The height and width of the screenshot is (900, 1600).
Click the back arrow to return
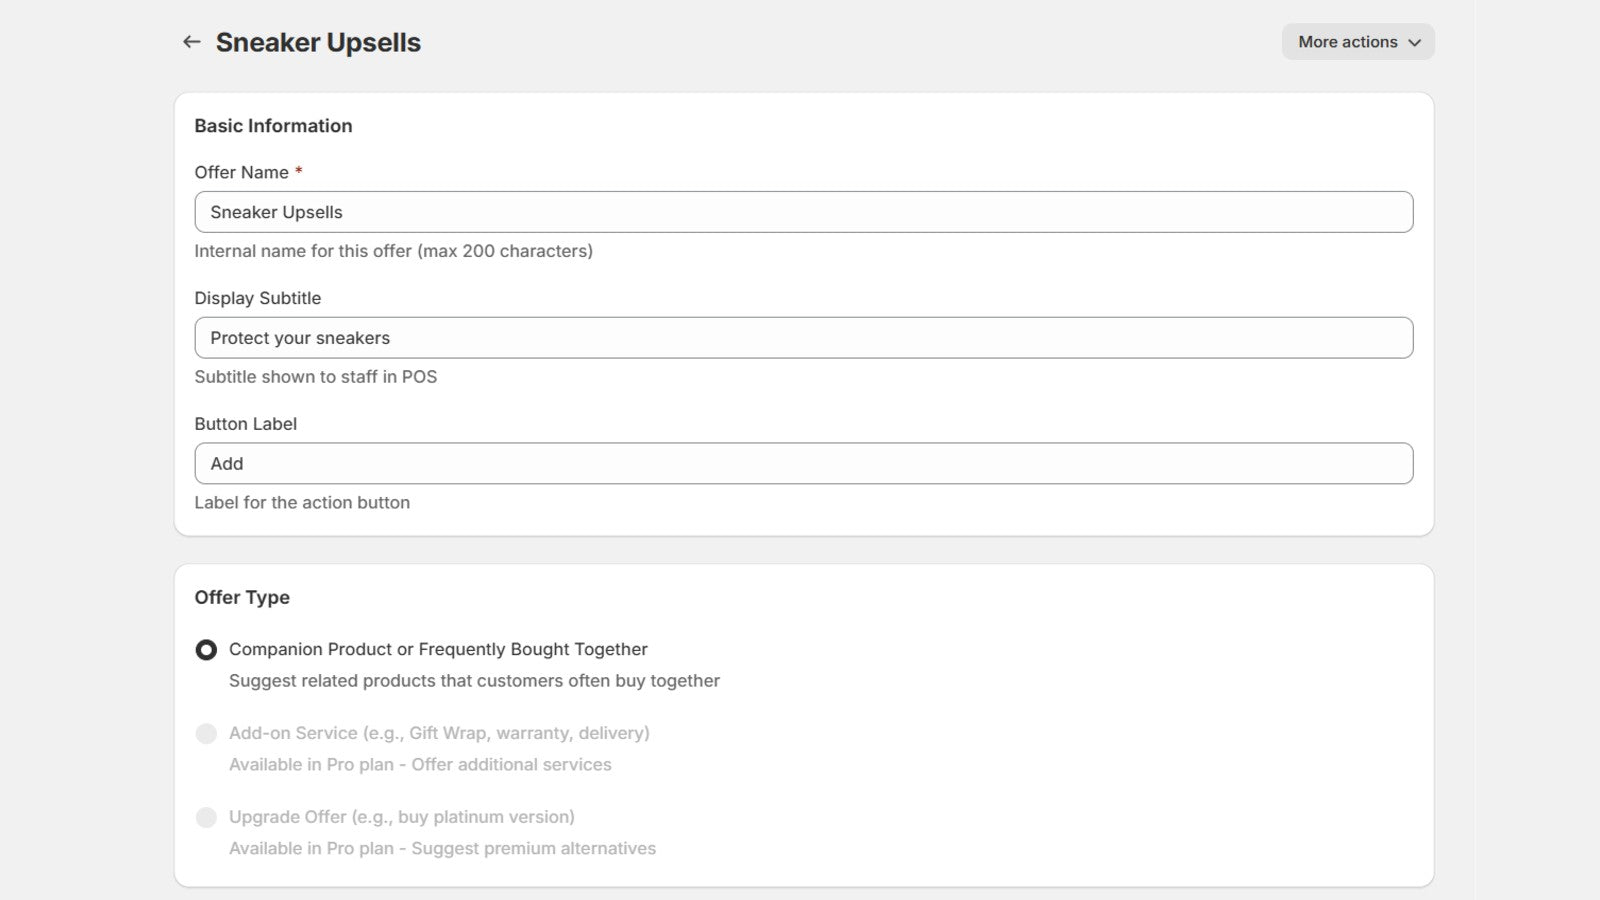[191, 42]
